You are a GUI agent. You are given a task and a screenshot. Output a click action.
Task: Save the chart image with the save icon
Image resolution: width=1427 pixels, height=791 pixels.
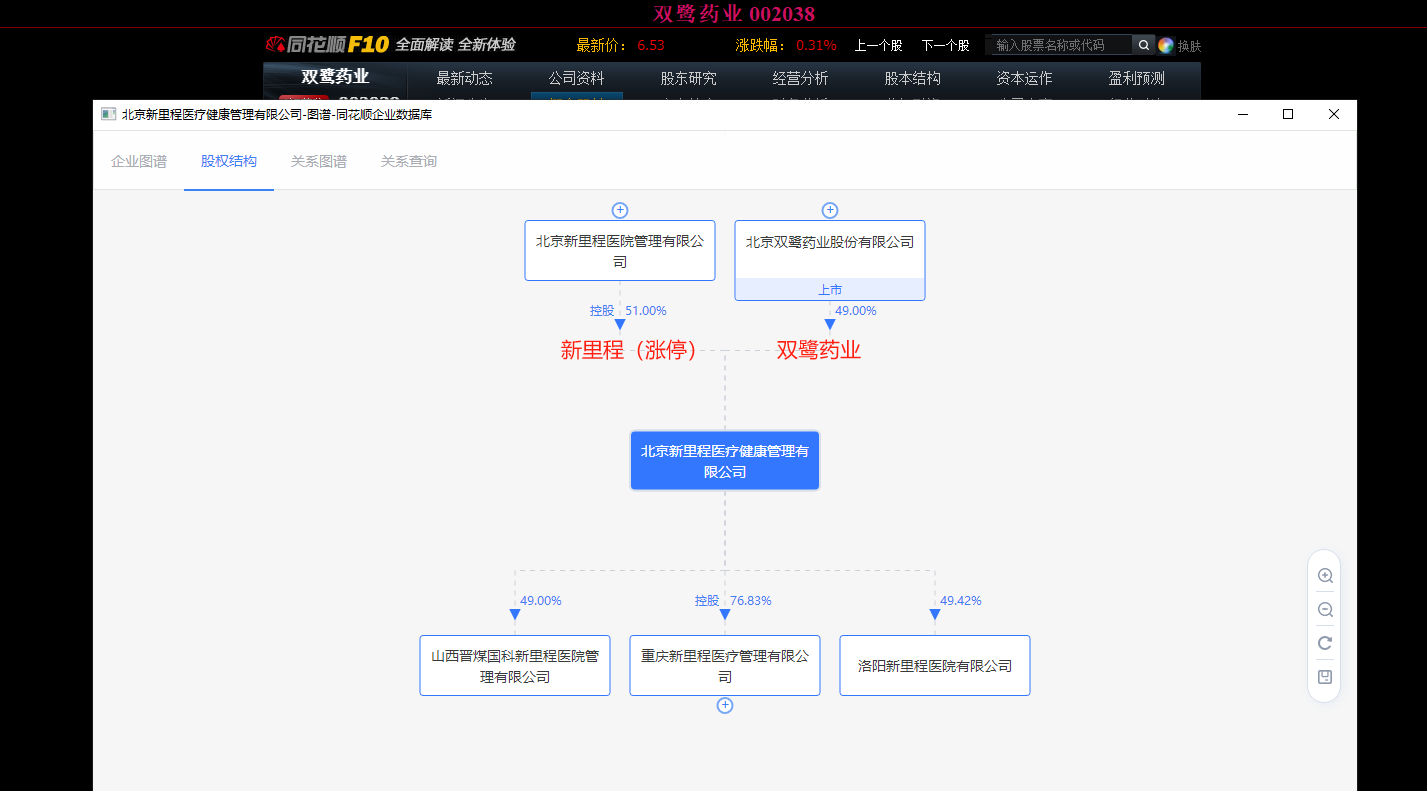coord(1325,677)
